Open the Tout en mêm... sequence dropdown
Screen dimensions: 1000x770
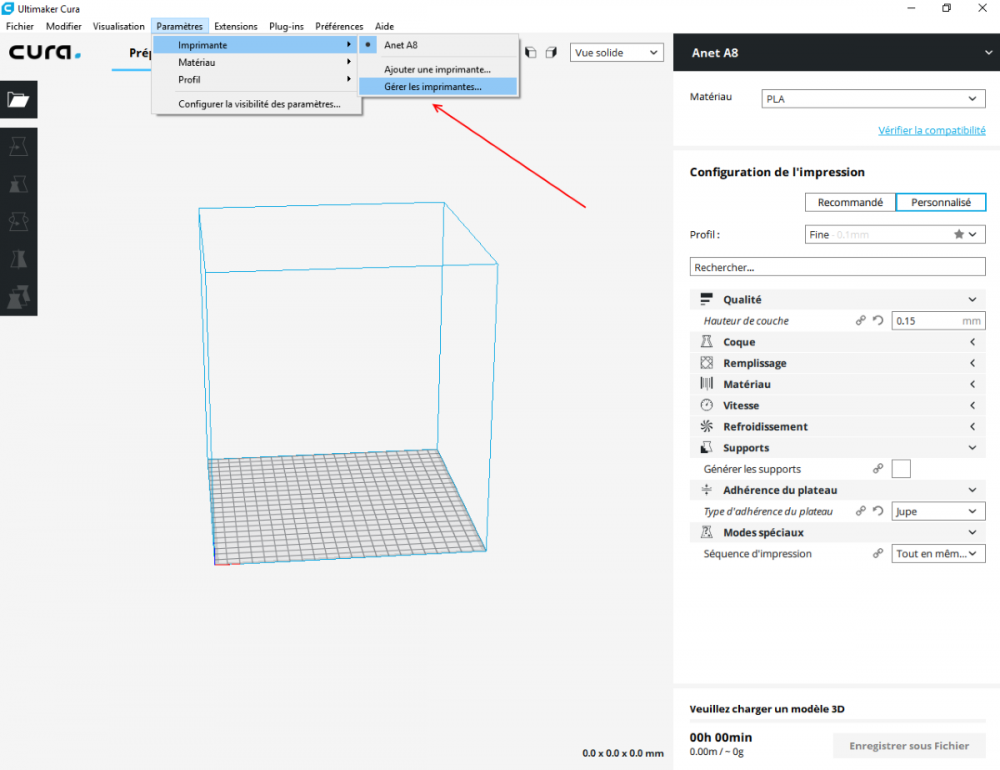(938, 554)
